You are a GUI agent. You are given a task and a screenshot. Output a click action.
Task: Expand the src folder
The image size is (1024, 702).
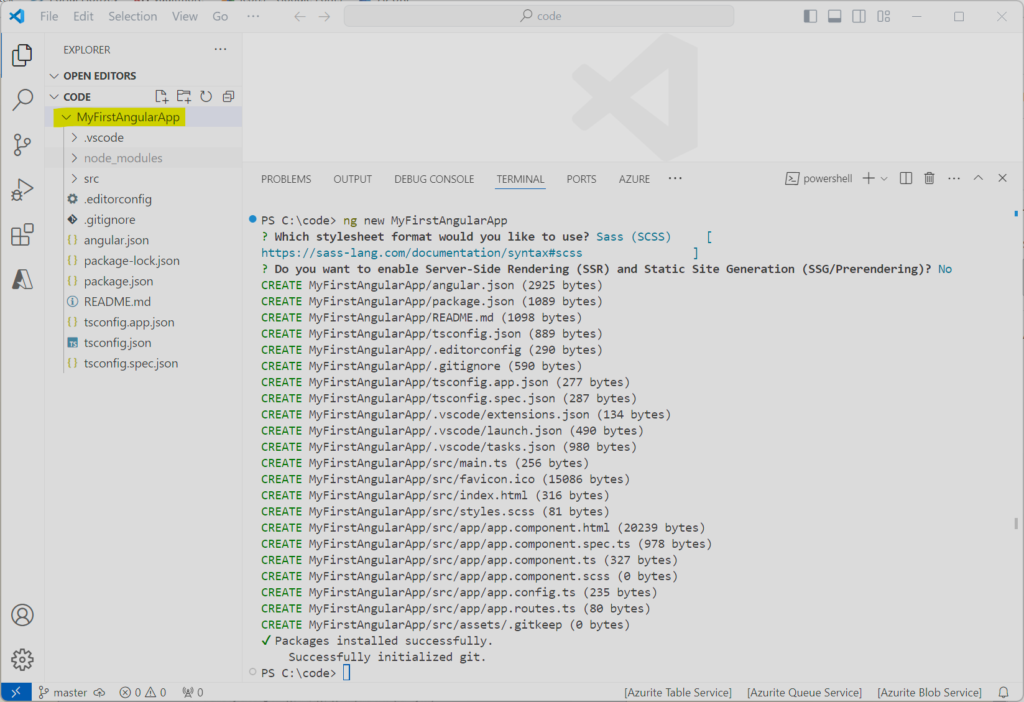coord(91,179)
